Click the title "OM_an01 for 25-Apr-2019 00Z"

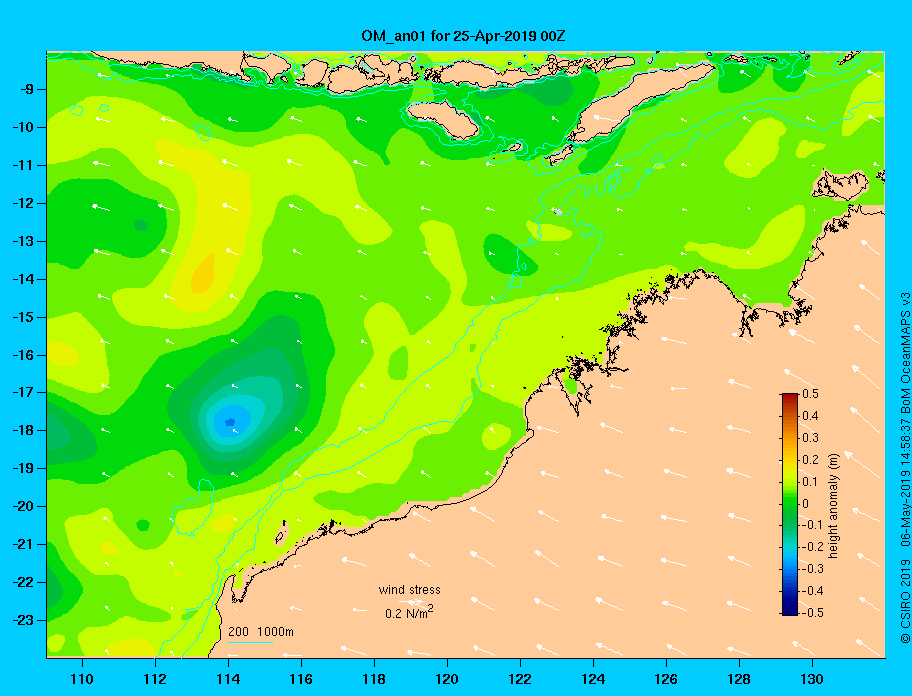pyautogui.click(x=463, y=36)
